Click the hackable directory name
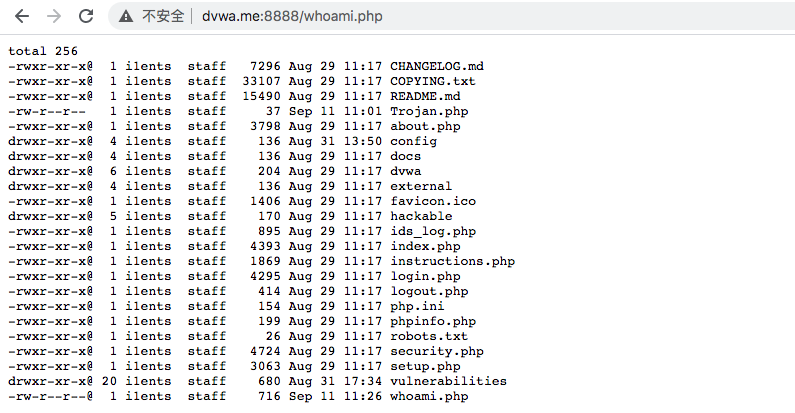Viewport: 795px width, 413px height. click(421, 216)
